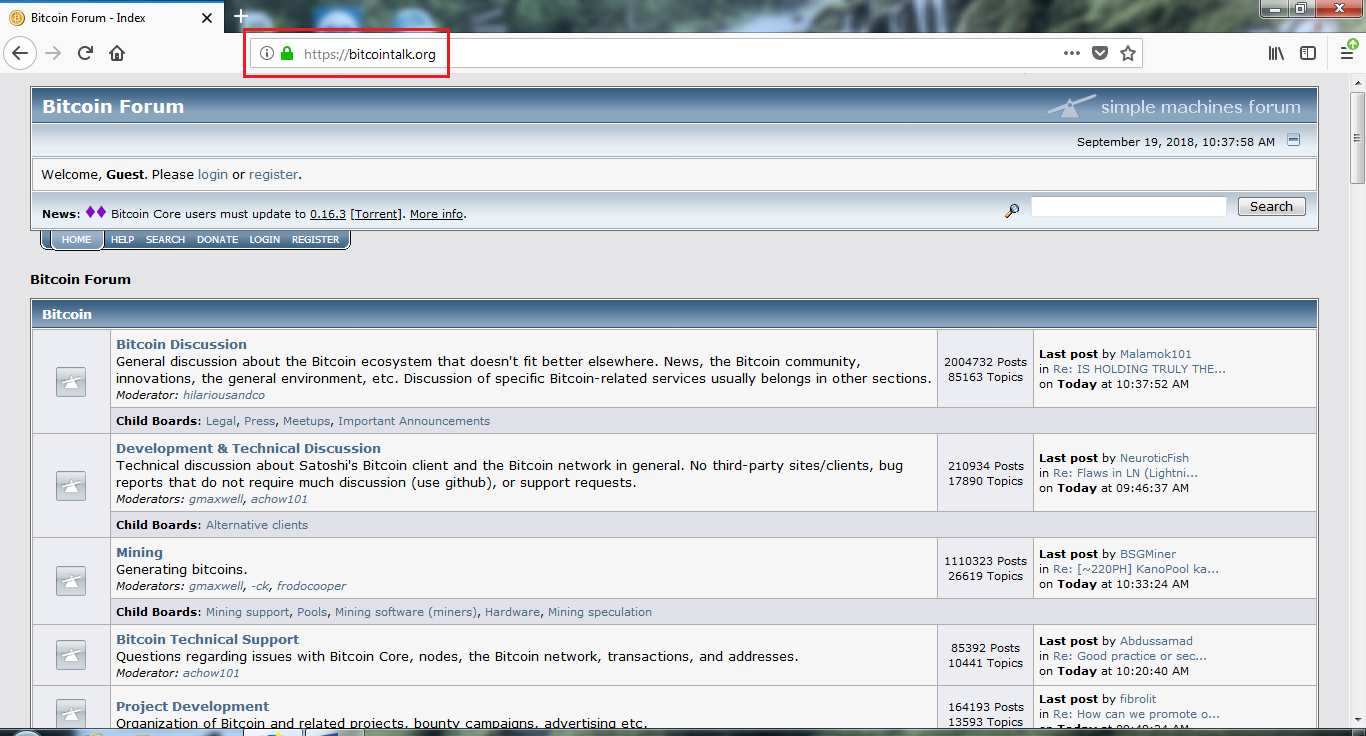
Task: Reload the page with the refresh icon
Action: pyautogui.click(x=85, y=53)
